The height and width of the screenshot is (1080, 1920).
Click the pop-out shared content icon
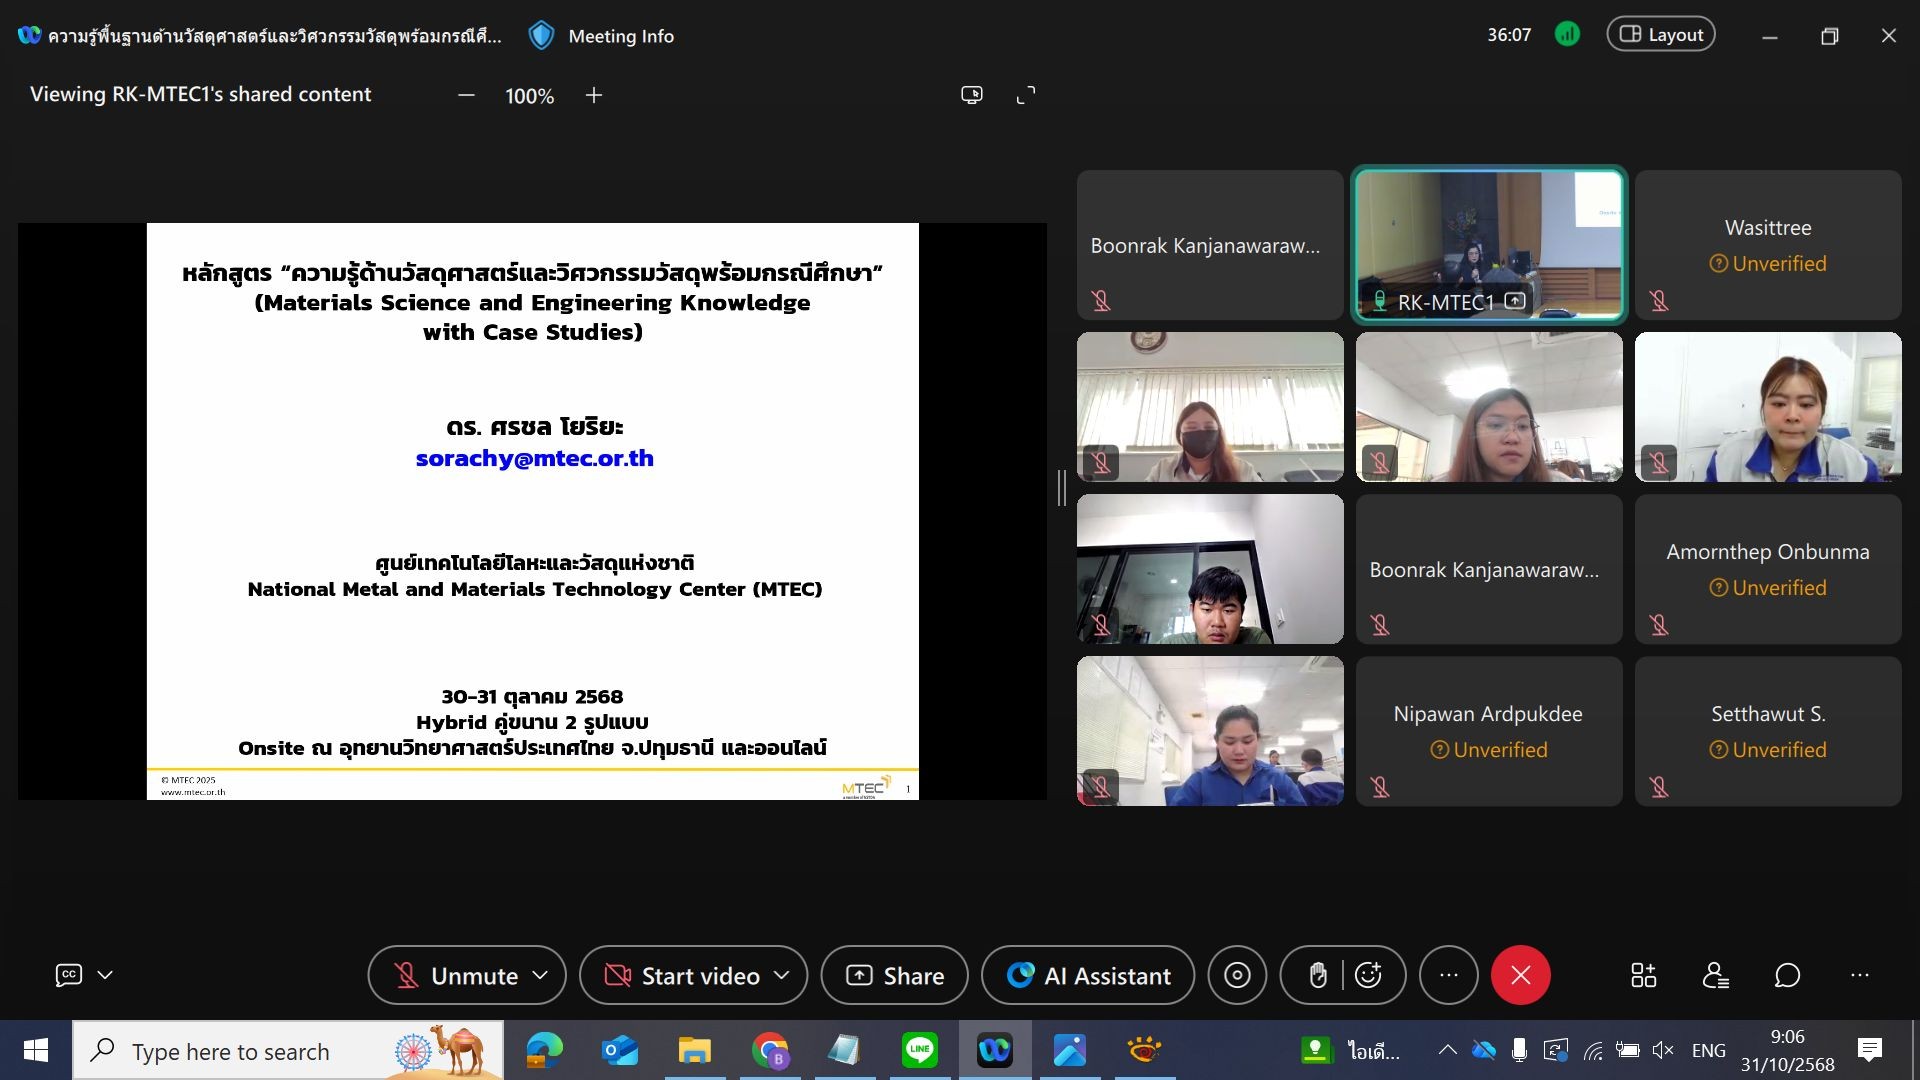972,95
